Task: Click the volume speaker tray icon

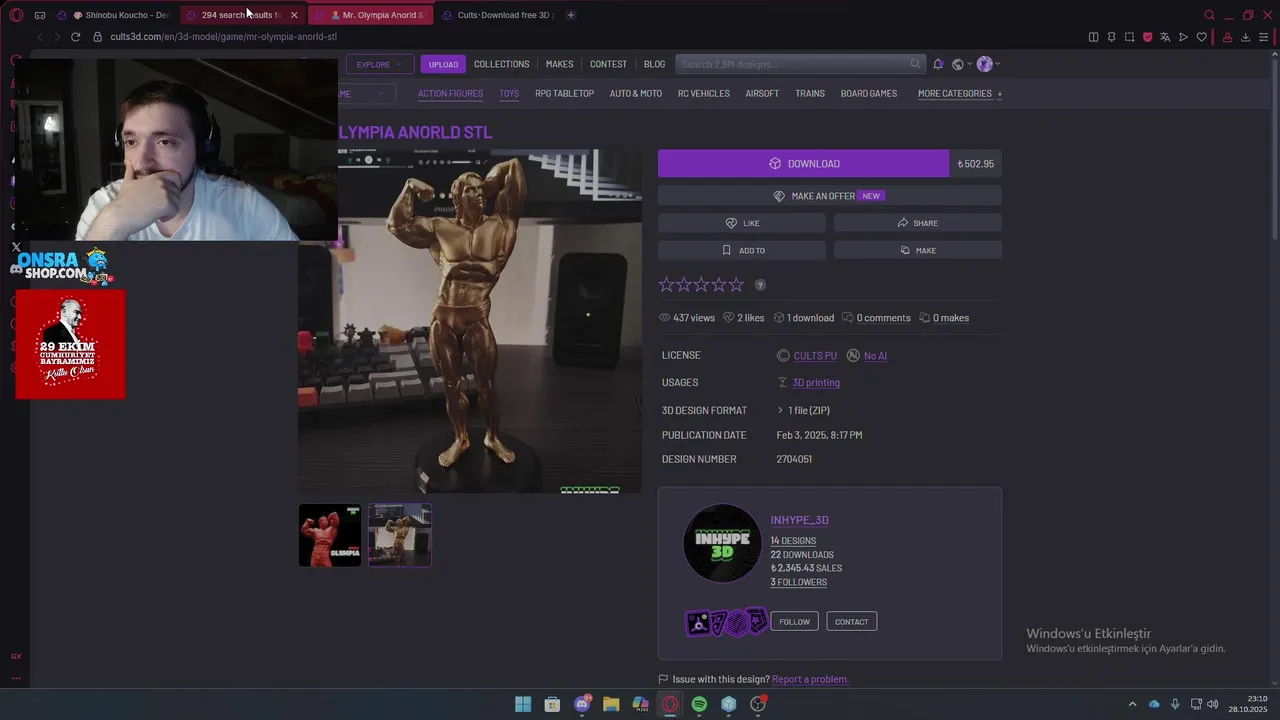Action: point(1214,704)
